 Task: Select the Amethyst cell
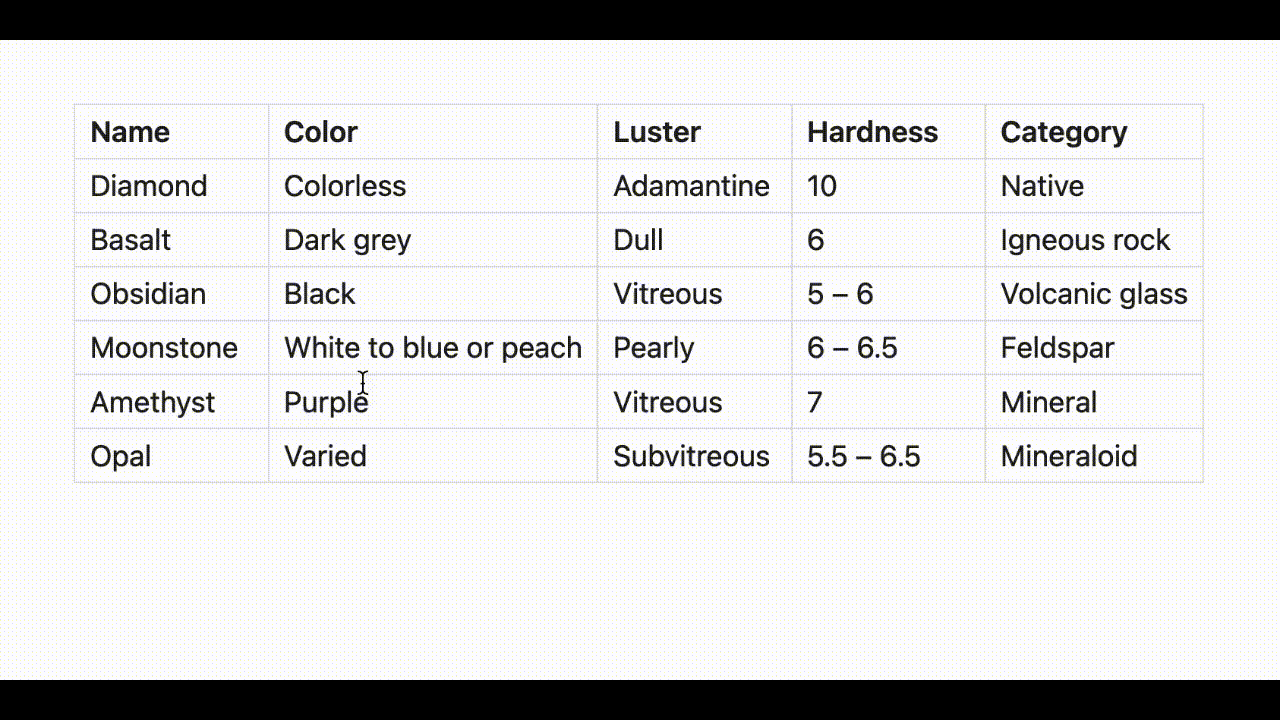coord(153,402)
